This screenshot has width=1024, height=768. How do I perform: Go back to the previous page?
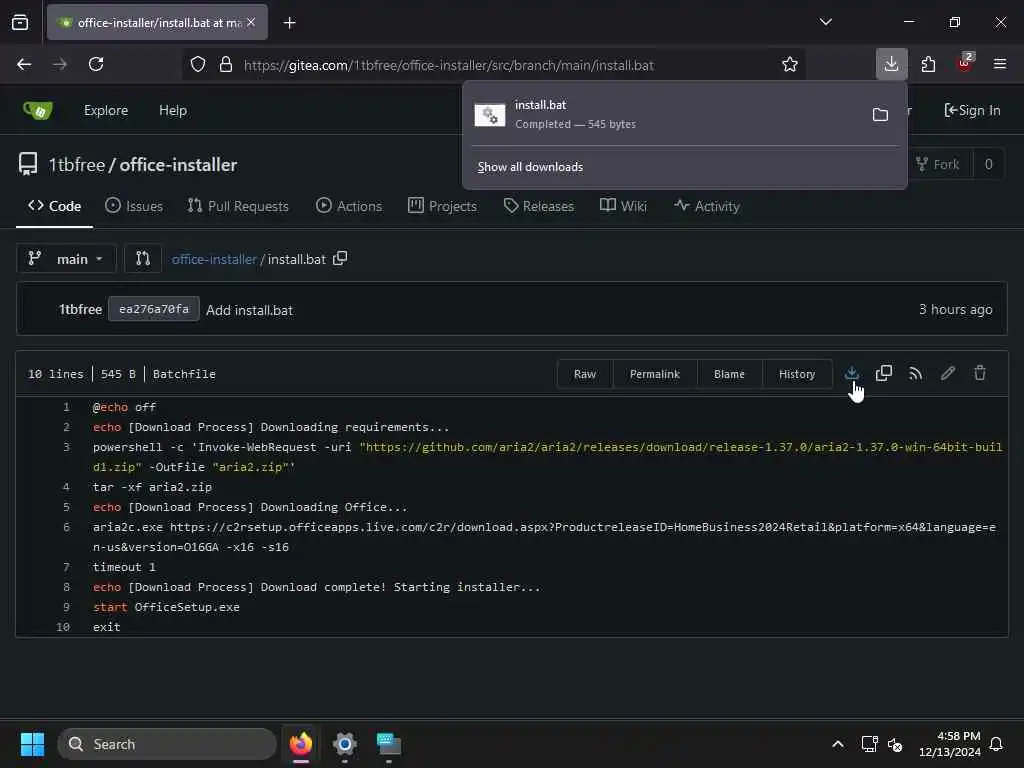[x=24, y=64]
